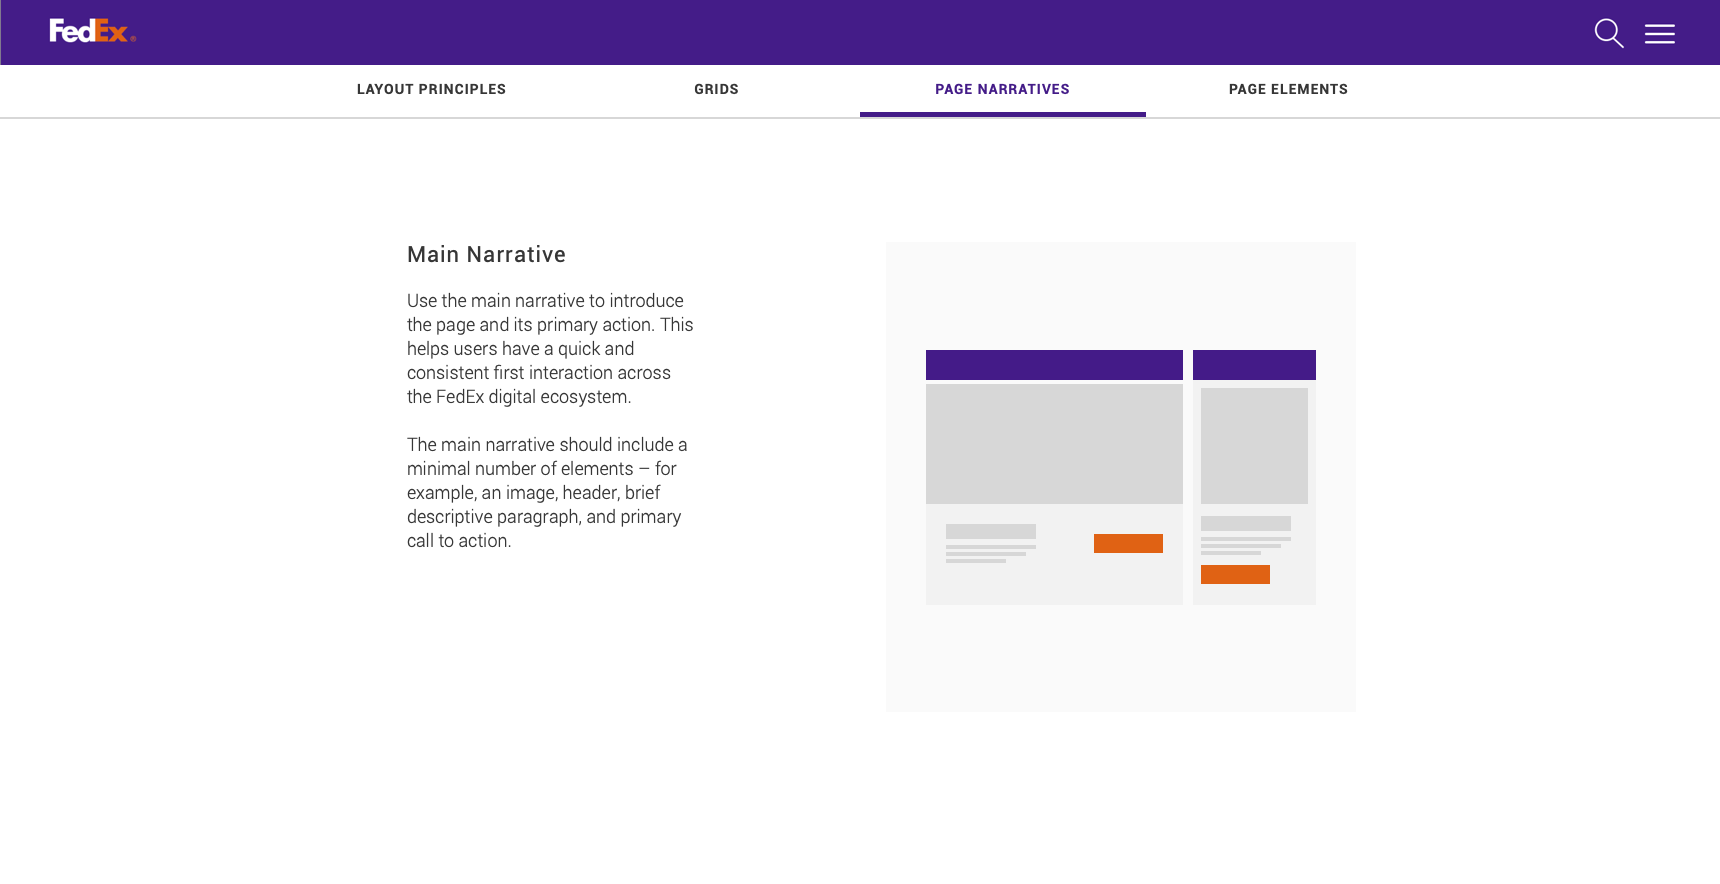Click the FedEx logo in the header
1720x884 pixels.
(91, 32)
